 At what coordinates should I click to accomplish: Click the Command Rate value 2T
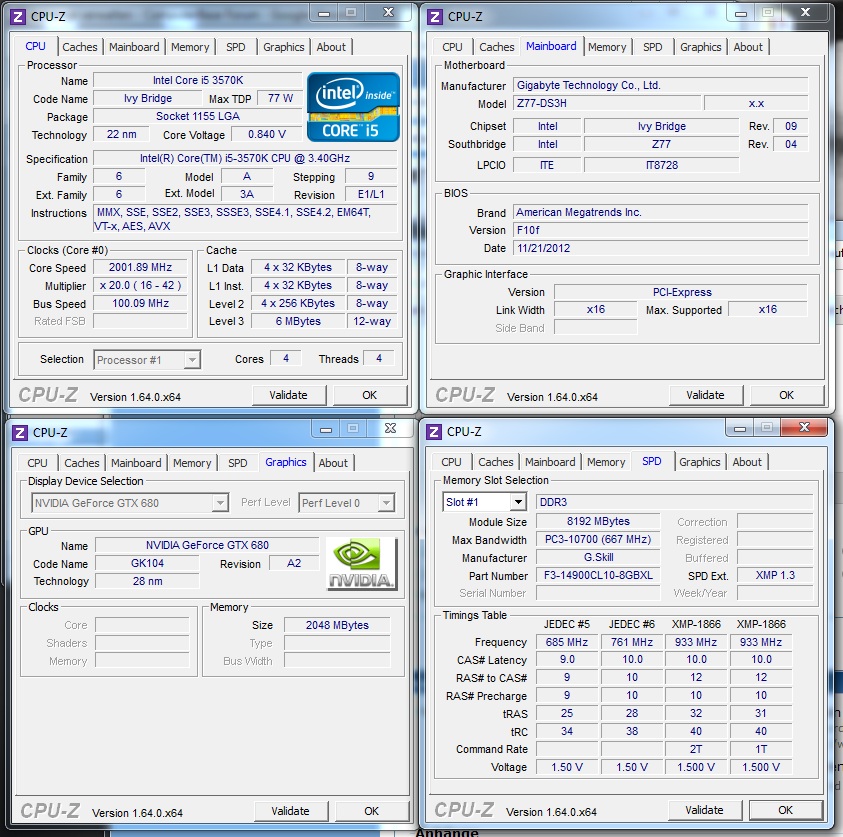696,749
